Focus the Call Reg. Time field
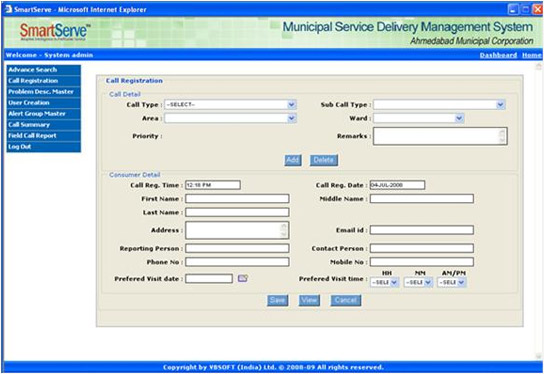544x374 pixels. (x=213, y=185)
